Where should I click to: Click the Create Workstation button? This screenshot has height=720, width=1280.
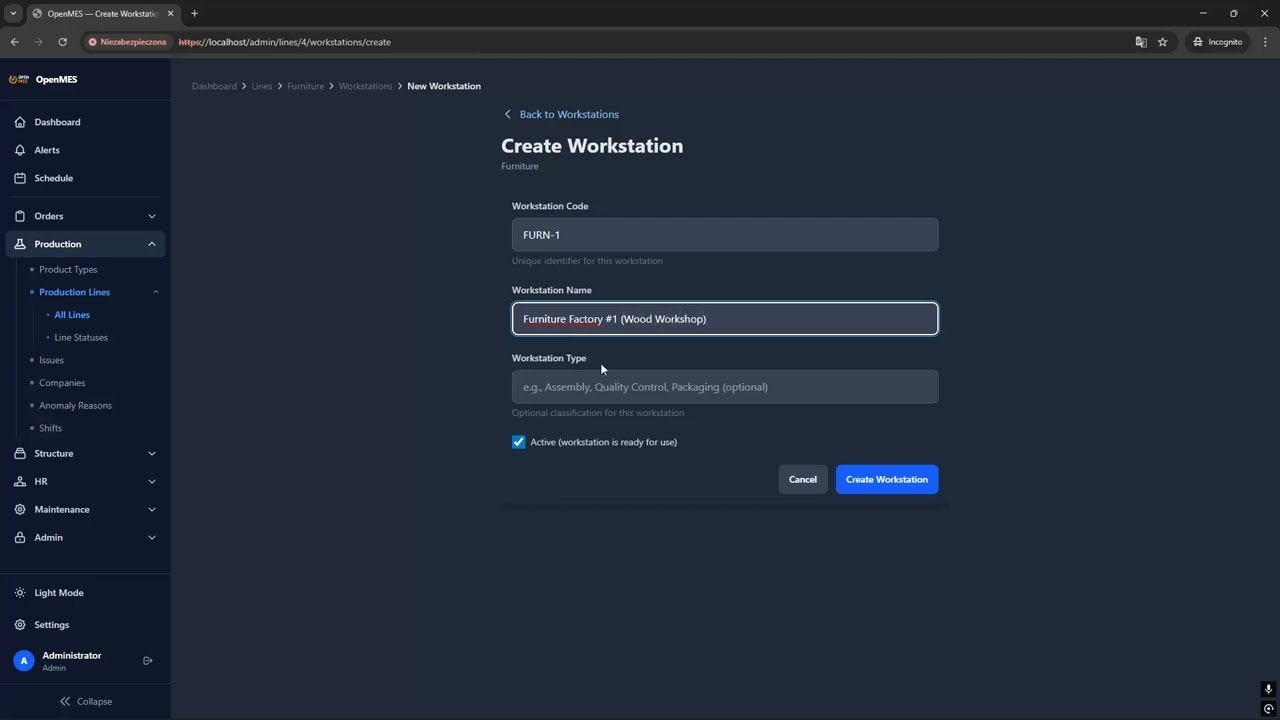pyautogui.click(x=887, y=479)
